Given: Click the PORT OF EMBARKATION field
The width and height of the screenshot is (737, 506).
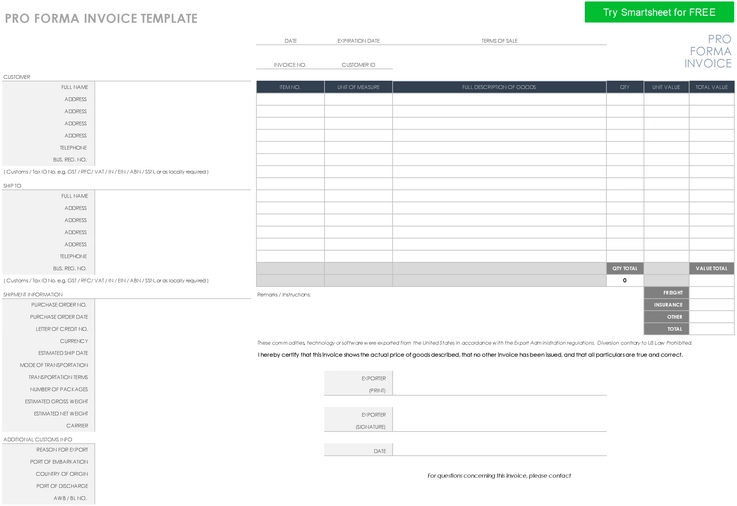Looking at the screenshot, I should tap(173, 462).
